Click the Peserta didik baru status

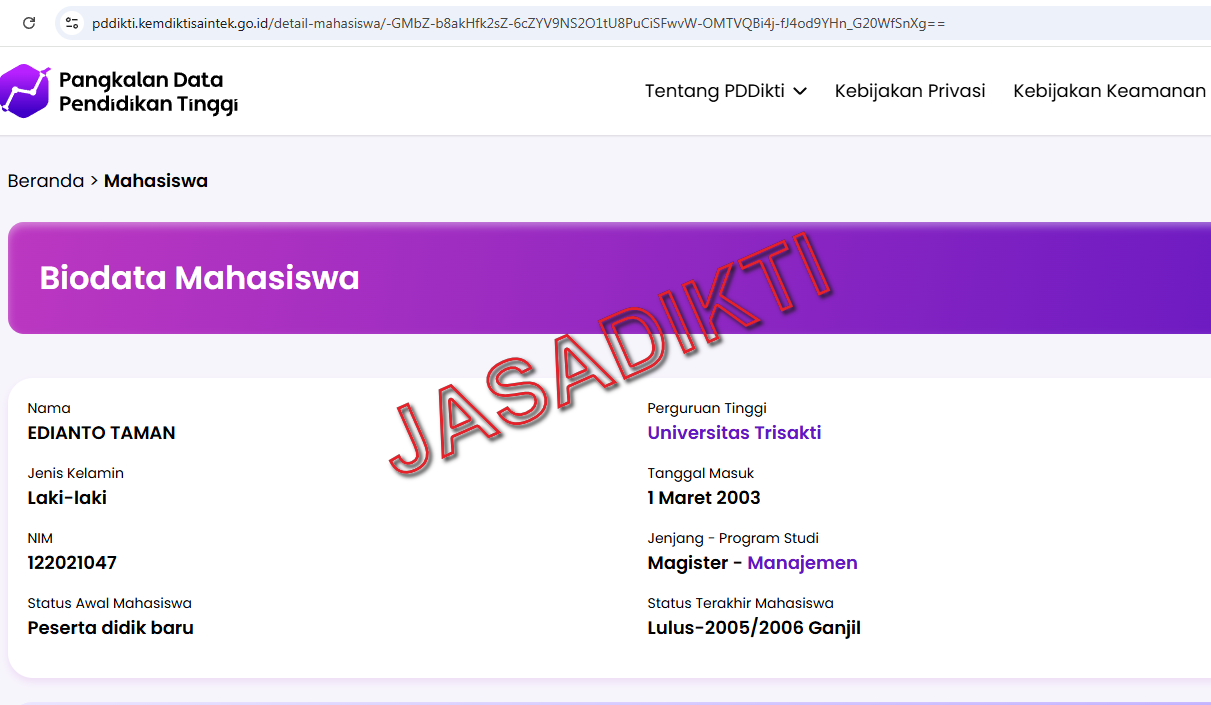110,628
